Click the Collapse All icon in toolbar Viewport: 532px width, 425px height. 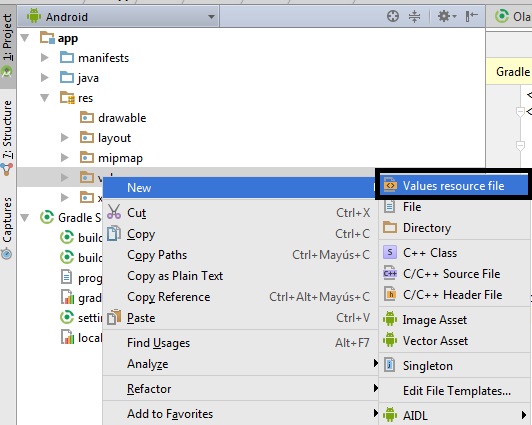414,16
